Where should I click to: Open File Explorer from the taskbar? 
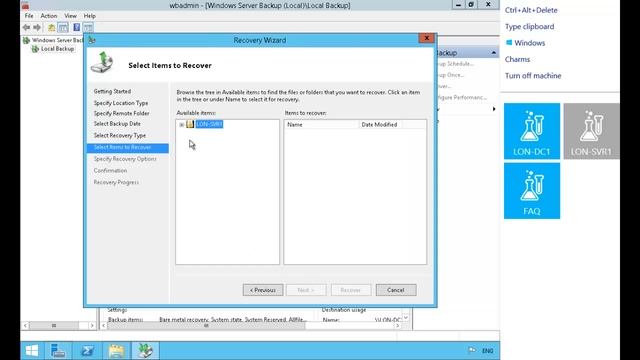(116, 351)
